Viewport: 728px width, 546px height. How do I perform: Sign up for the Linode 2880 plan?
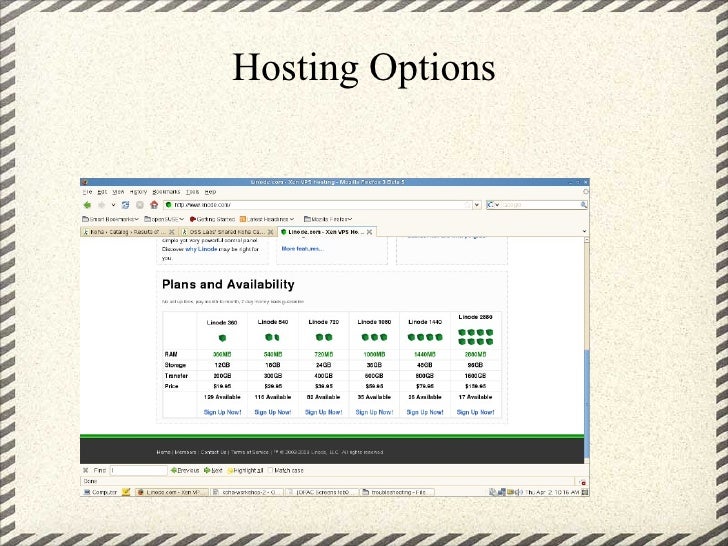pyautogui.click(x=475, y=412)
